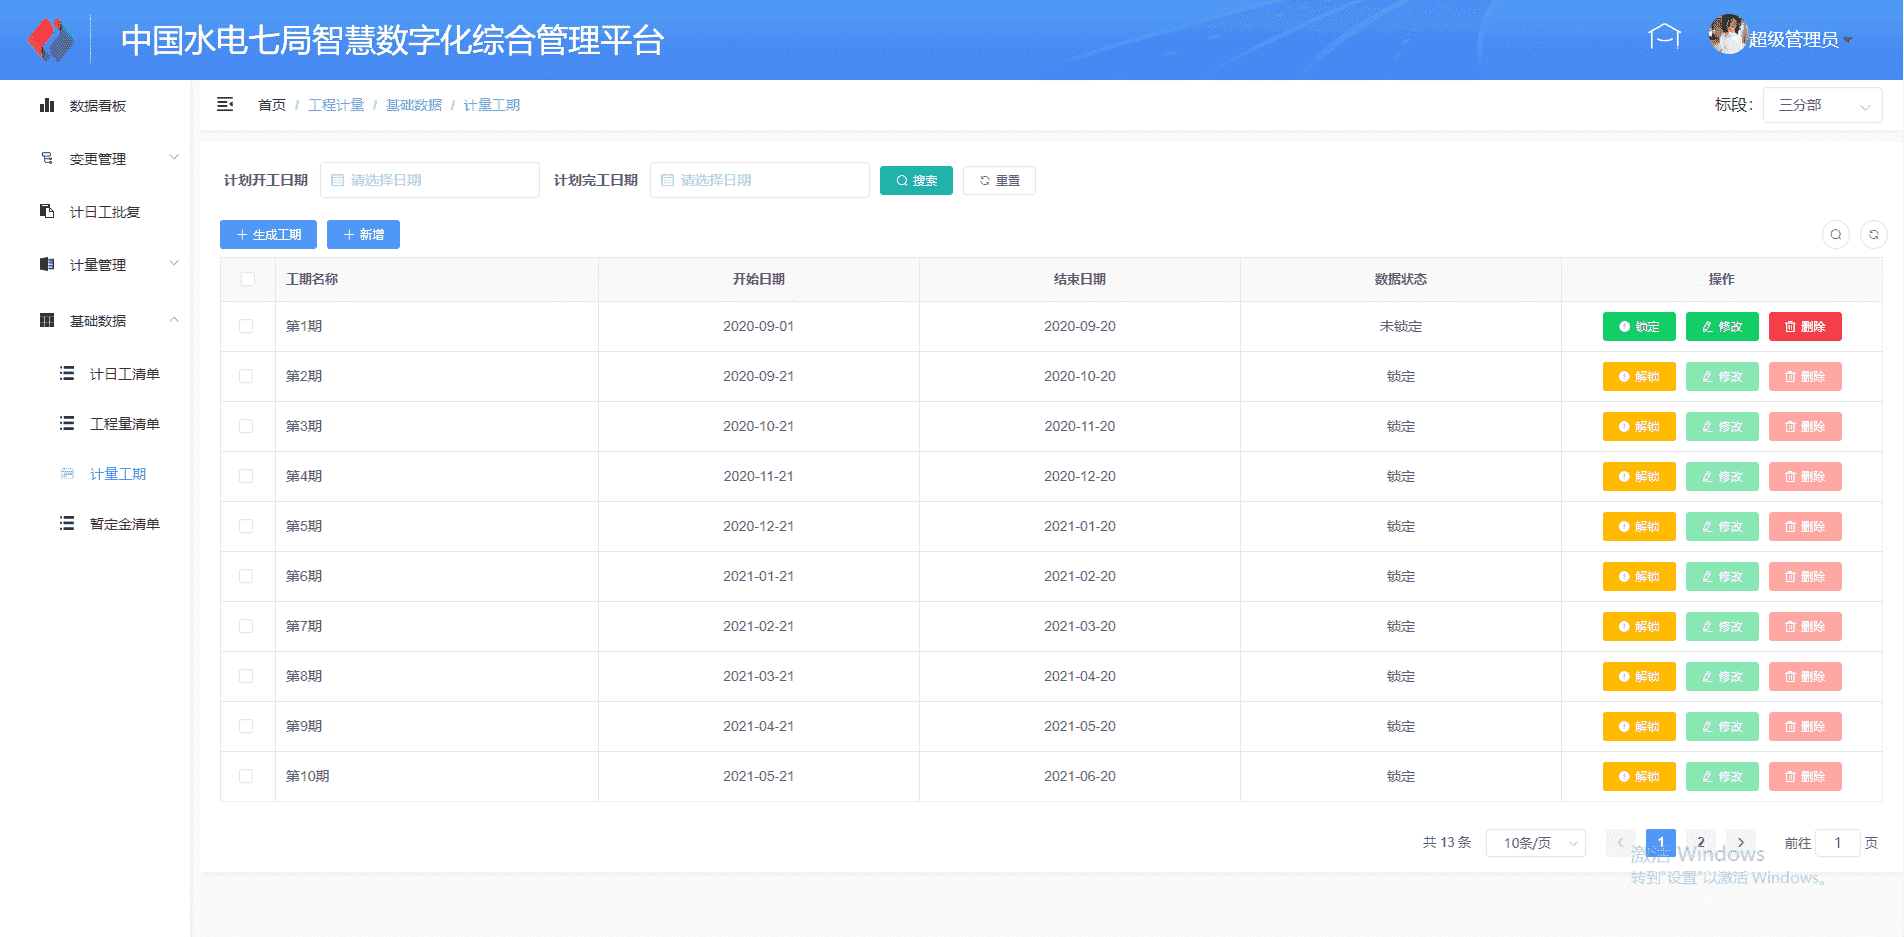Unlock the 第2期 period row

1638,377
